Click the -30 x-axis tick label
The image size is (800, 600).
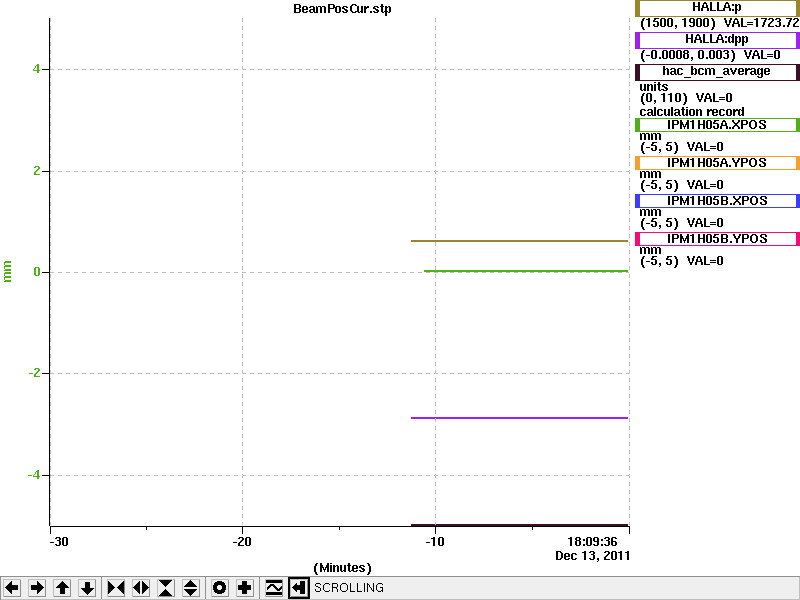59,542
